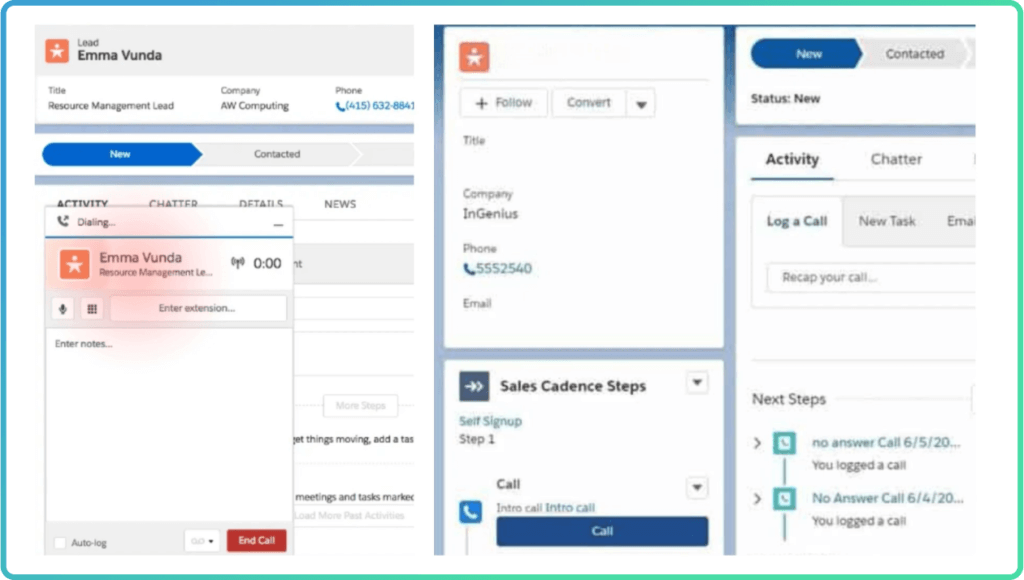Click the signal strength icon beside 0:00
This screenshot has width=1024, height=580.
238,263
